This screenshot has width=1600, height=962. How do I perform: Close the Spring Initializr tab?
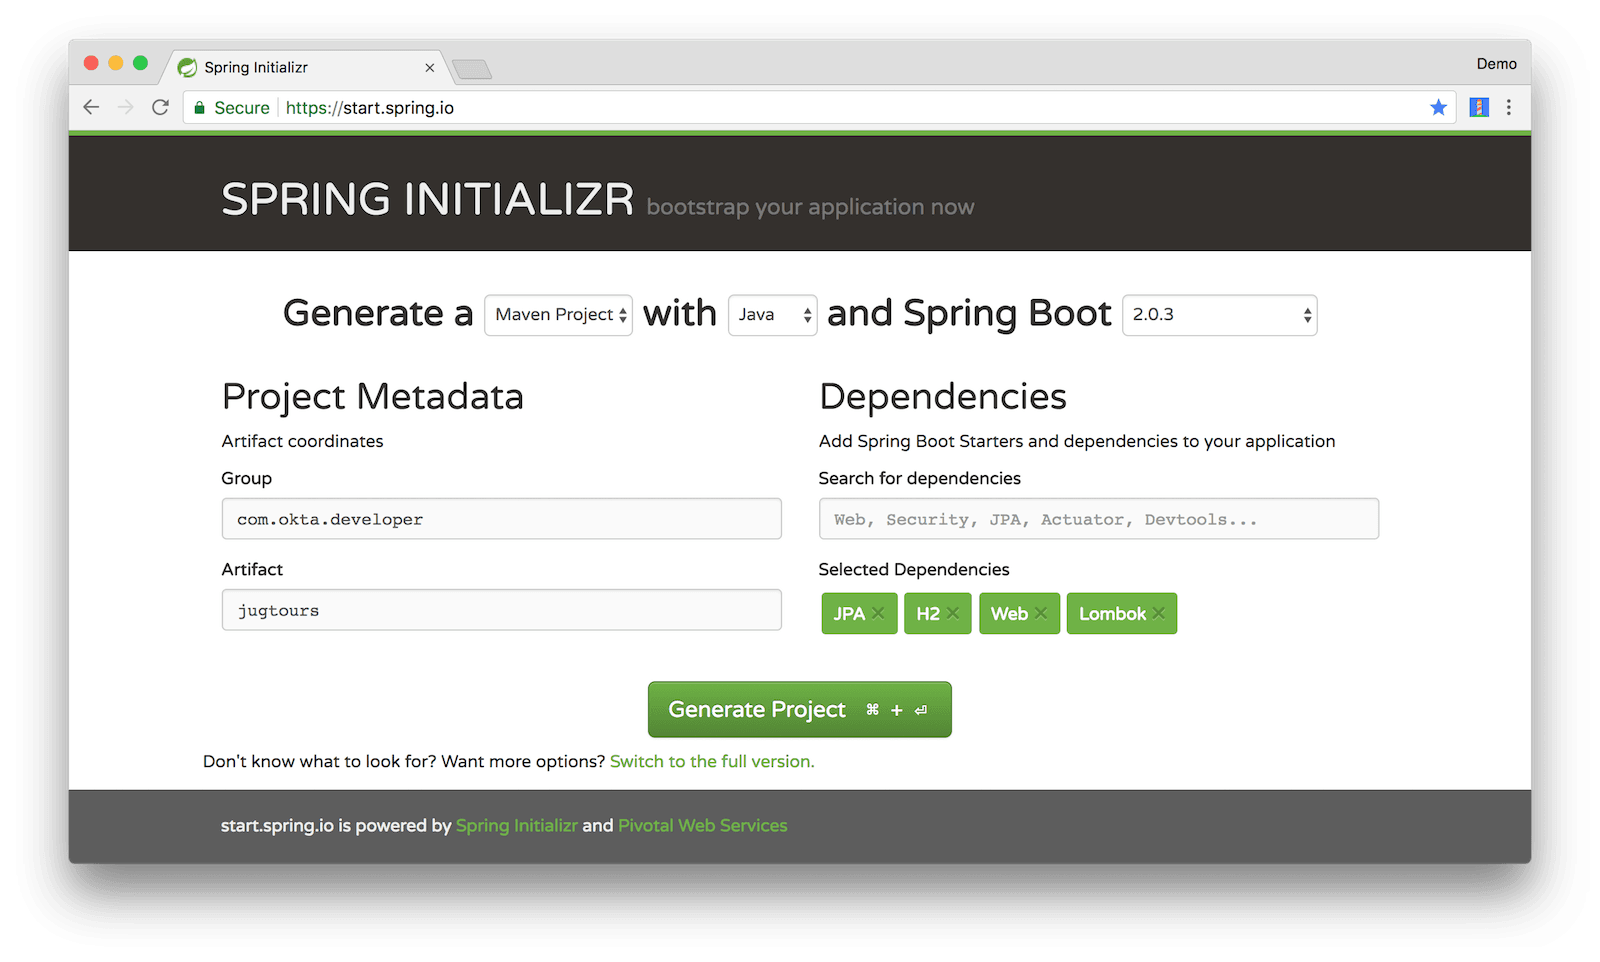tap(430, 68)
